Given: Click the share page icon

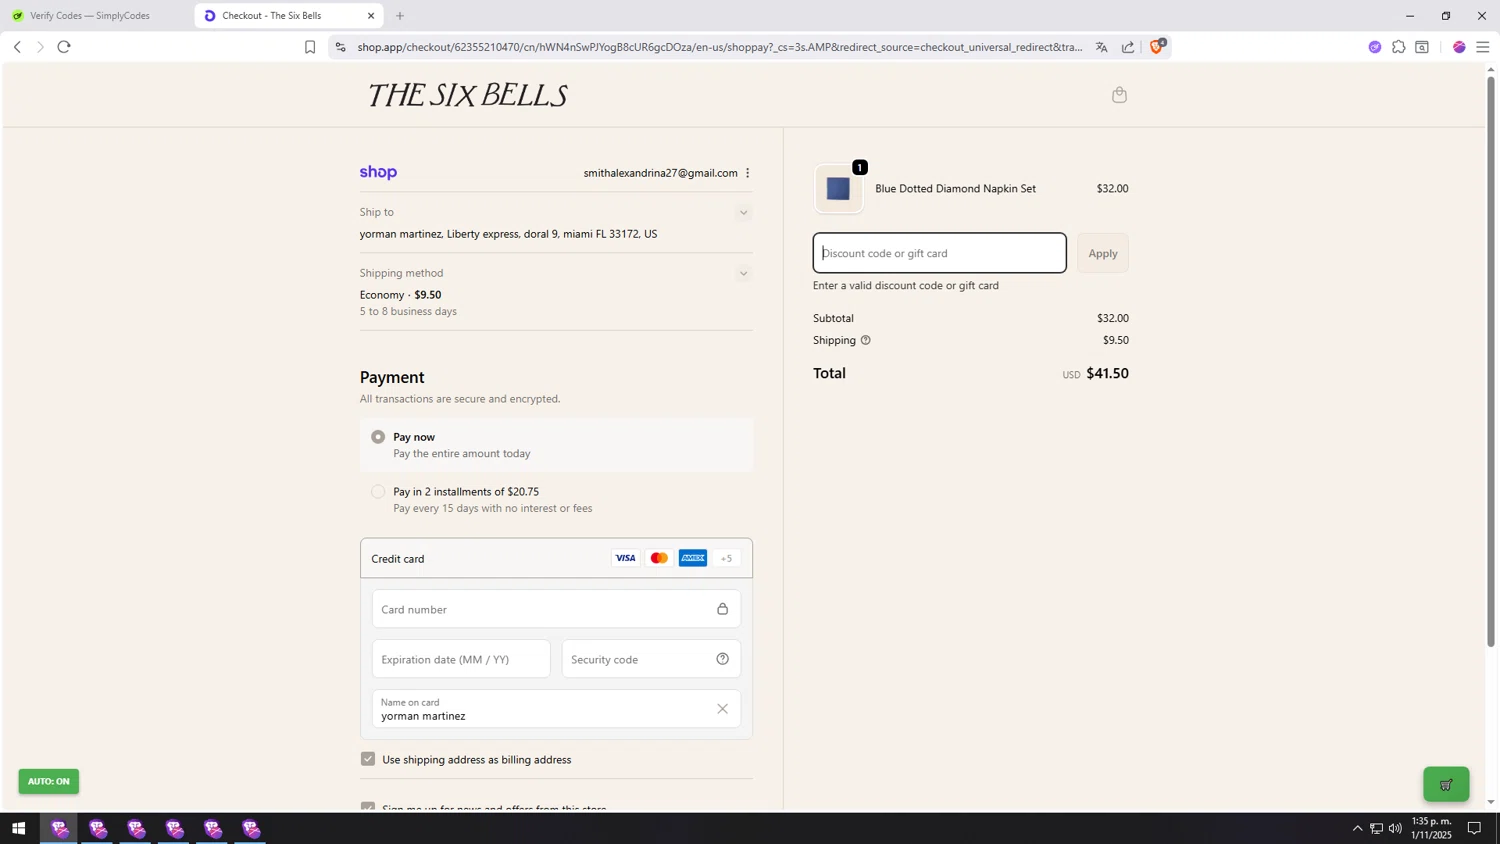Looking at the screenshot, I should point(1128,47).
